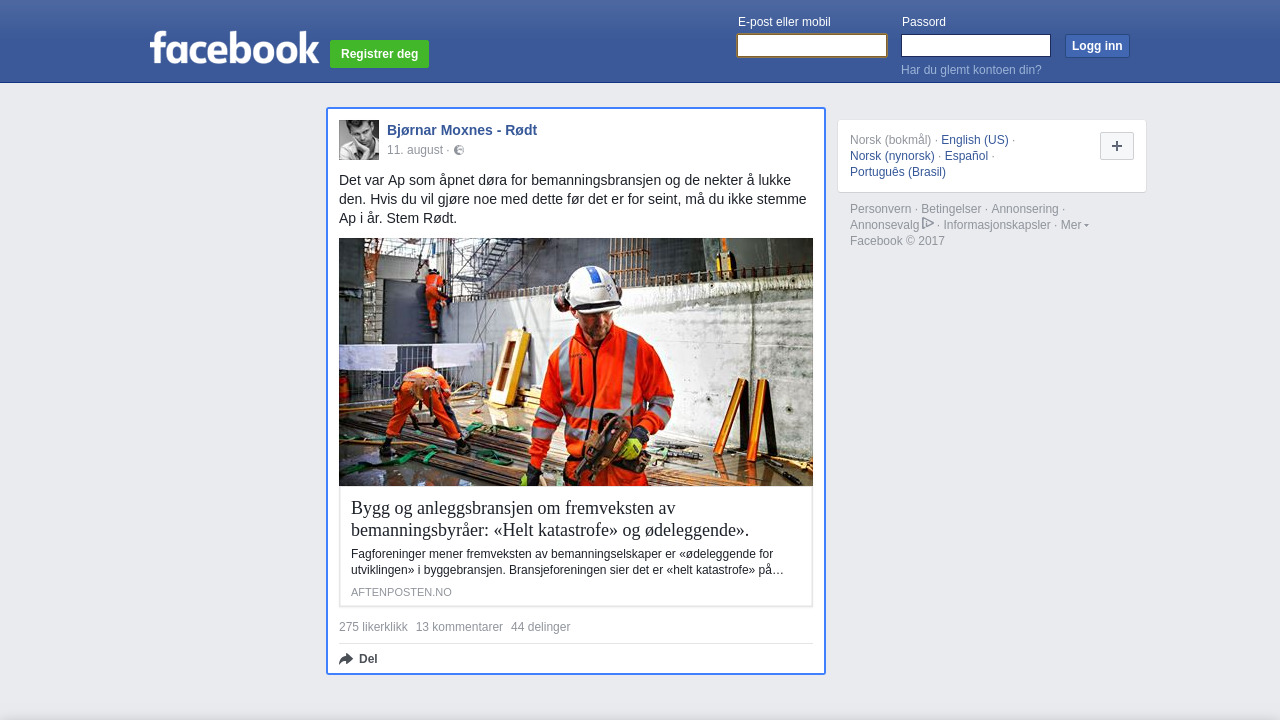Click the AFTENPOSTEN.NO source label
1280x720 pixels.
point(401,592)
